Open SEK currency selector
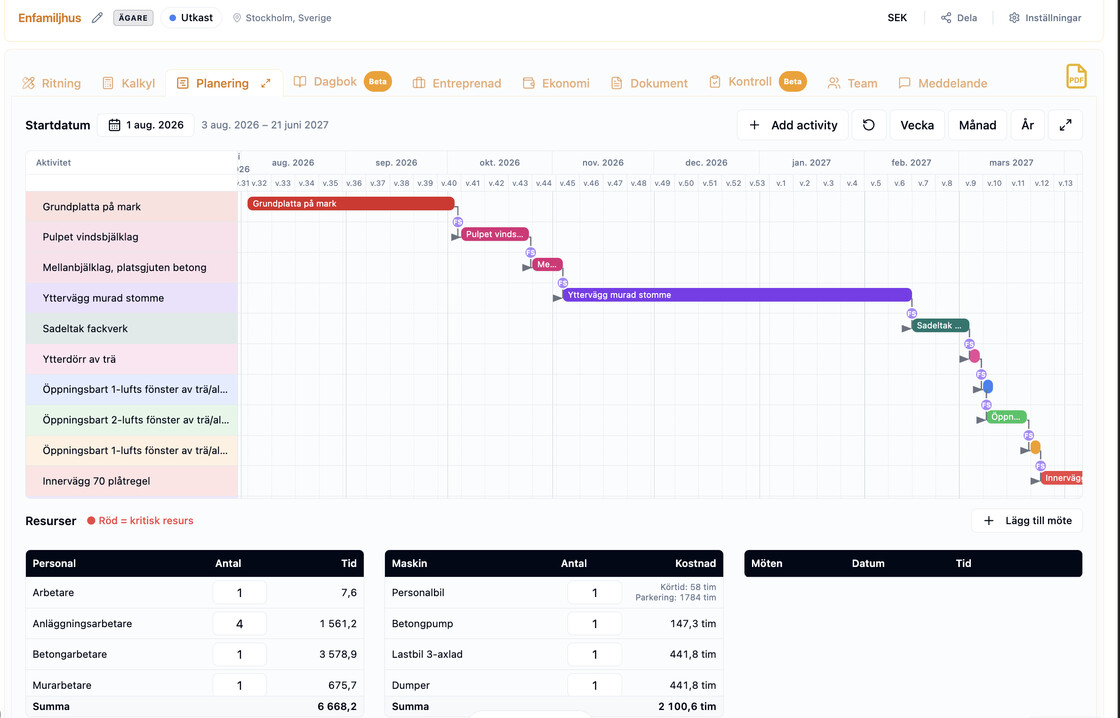The height and width of the screenshot is (718, 1120). 897,18
